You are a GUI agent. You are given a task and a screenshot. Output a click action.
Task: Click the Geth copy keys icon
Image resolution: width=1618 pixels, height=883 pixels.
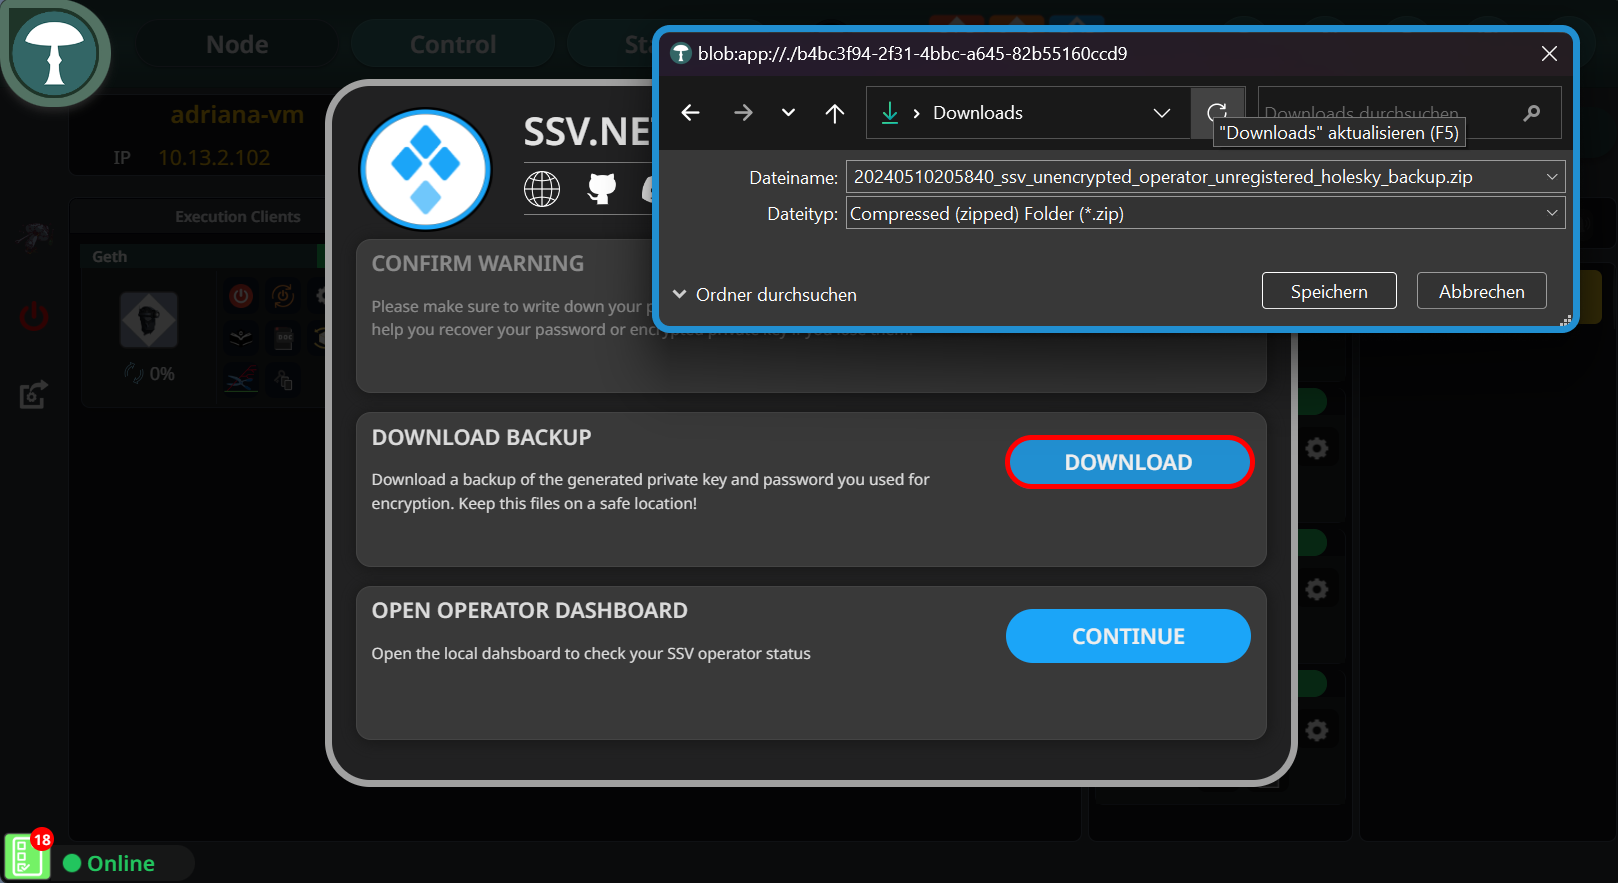tap(284, 380)
